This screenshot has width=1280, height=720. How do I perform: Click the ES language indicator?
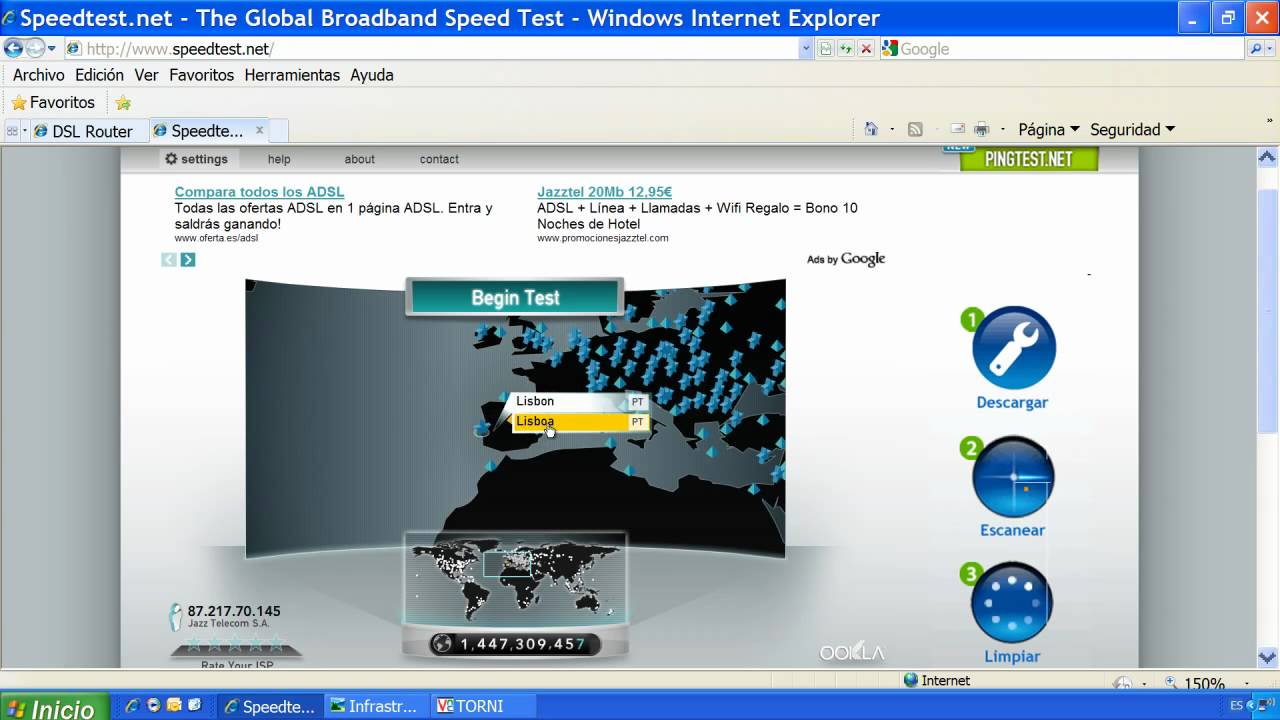tap(1236, 706)
